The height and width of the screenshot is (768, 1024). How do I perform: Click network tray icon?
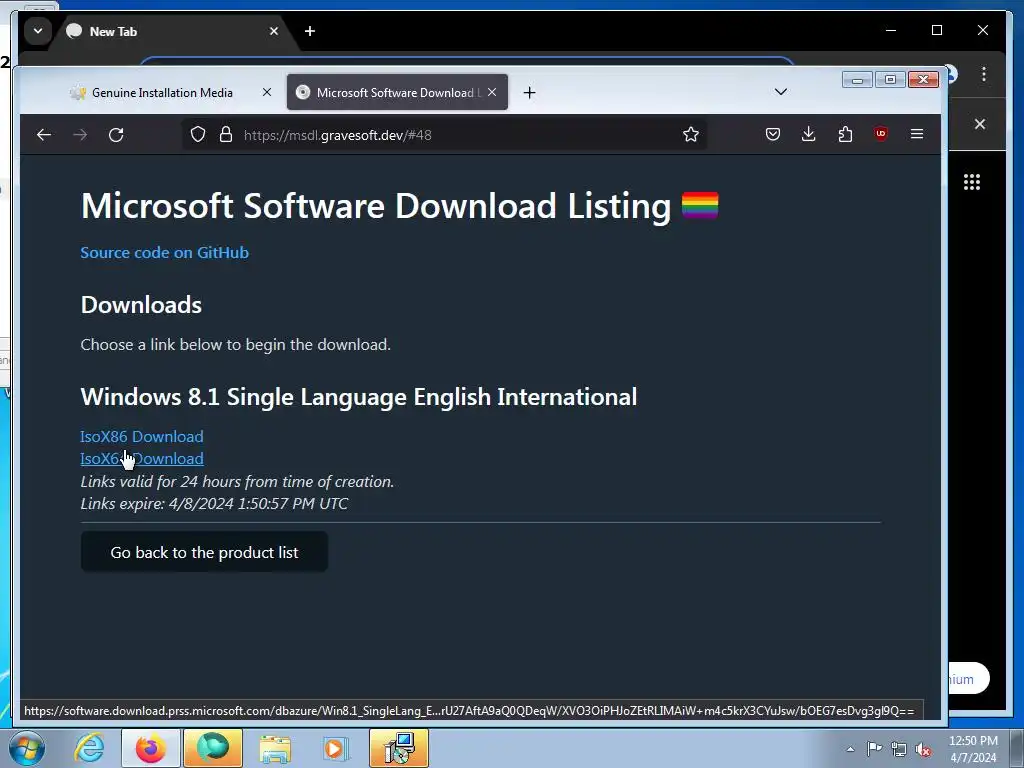coord(899,750)
